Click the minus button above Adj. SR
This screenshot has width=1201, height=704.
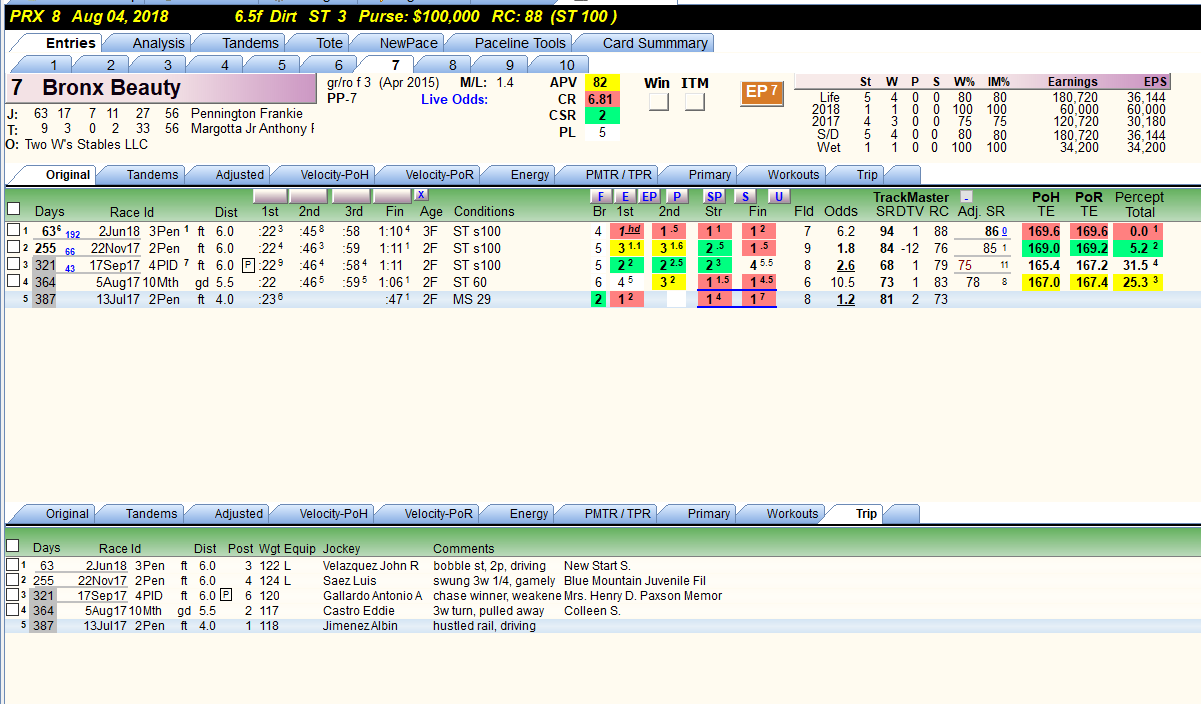966,197
